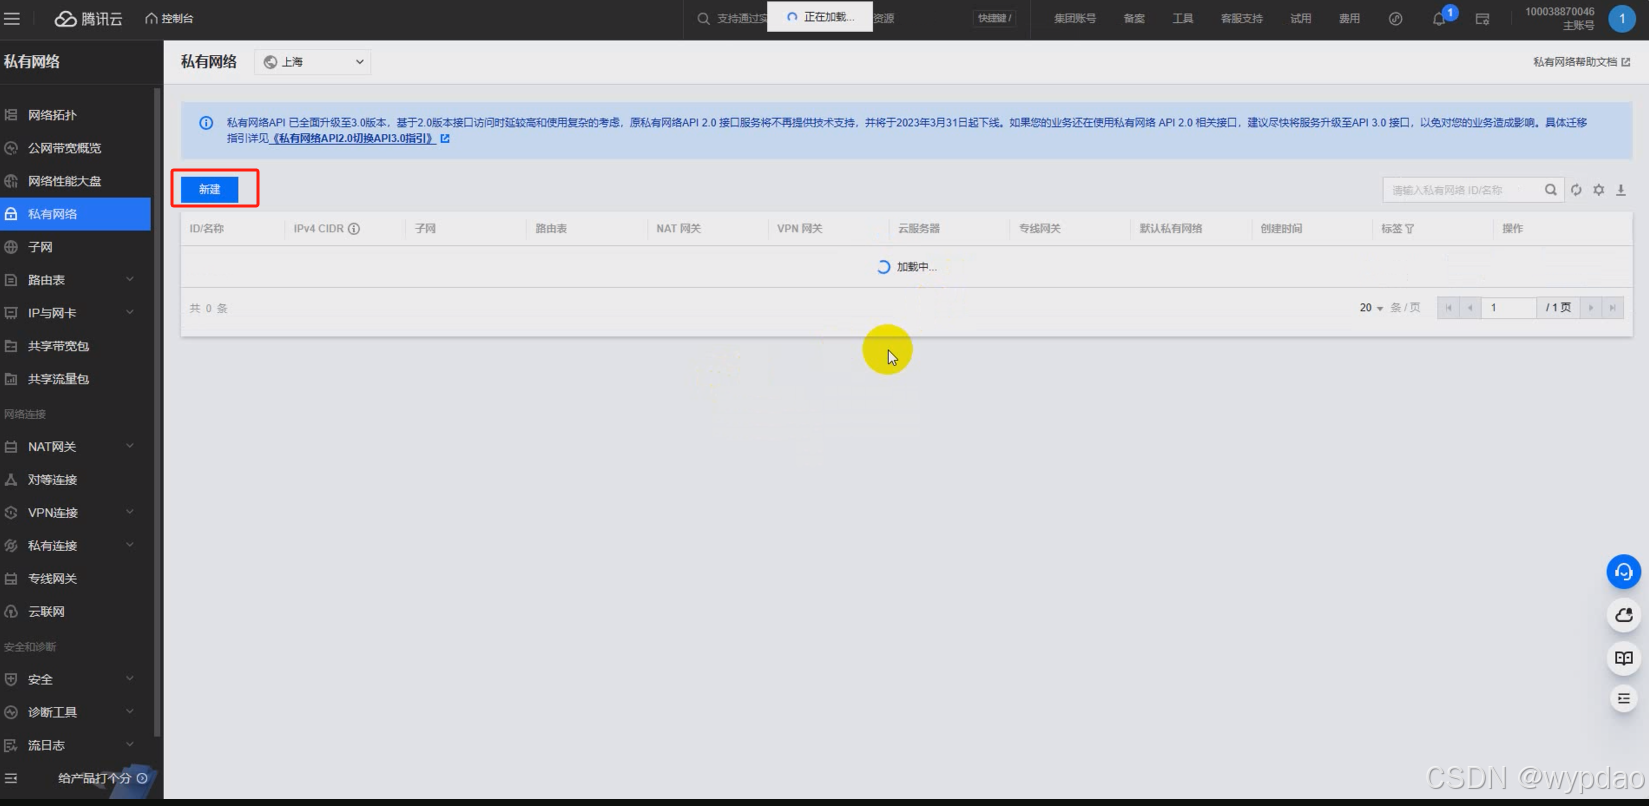Viewport: 1649px width, 806px height.
Task: Click the 默认私有网络 column header
Action: click(1171, 229)
